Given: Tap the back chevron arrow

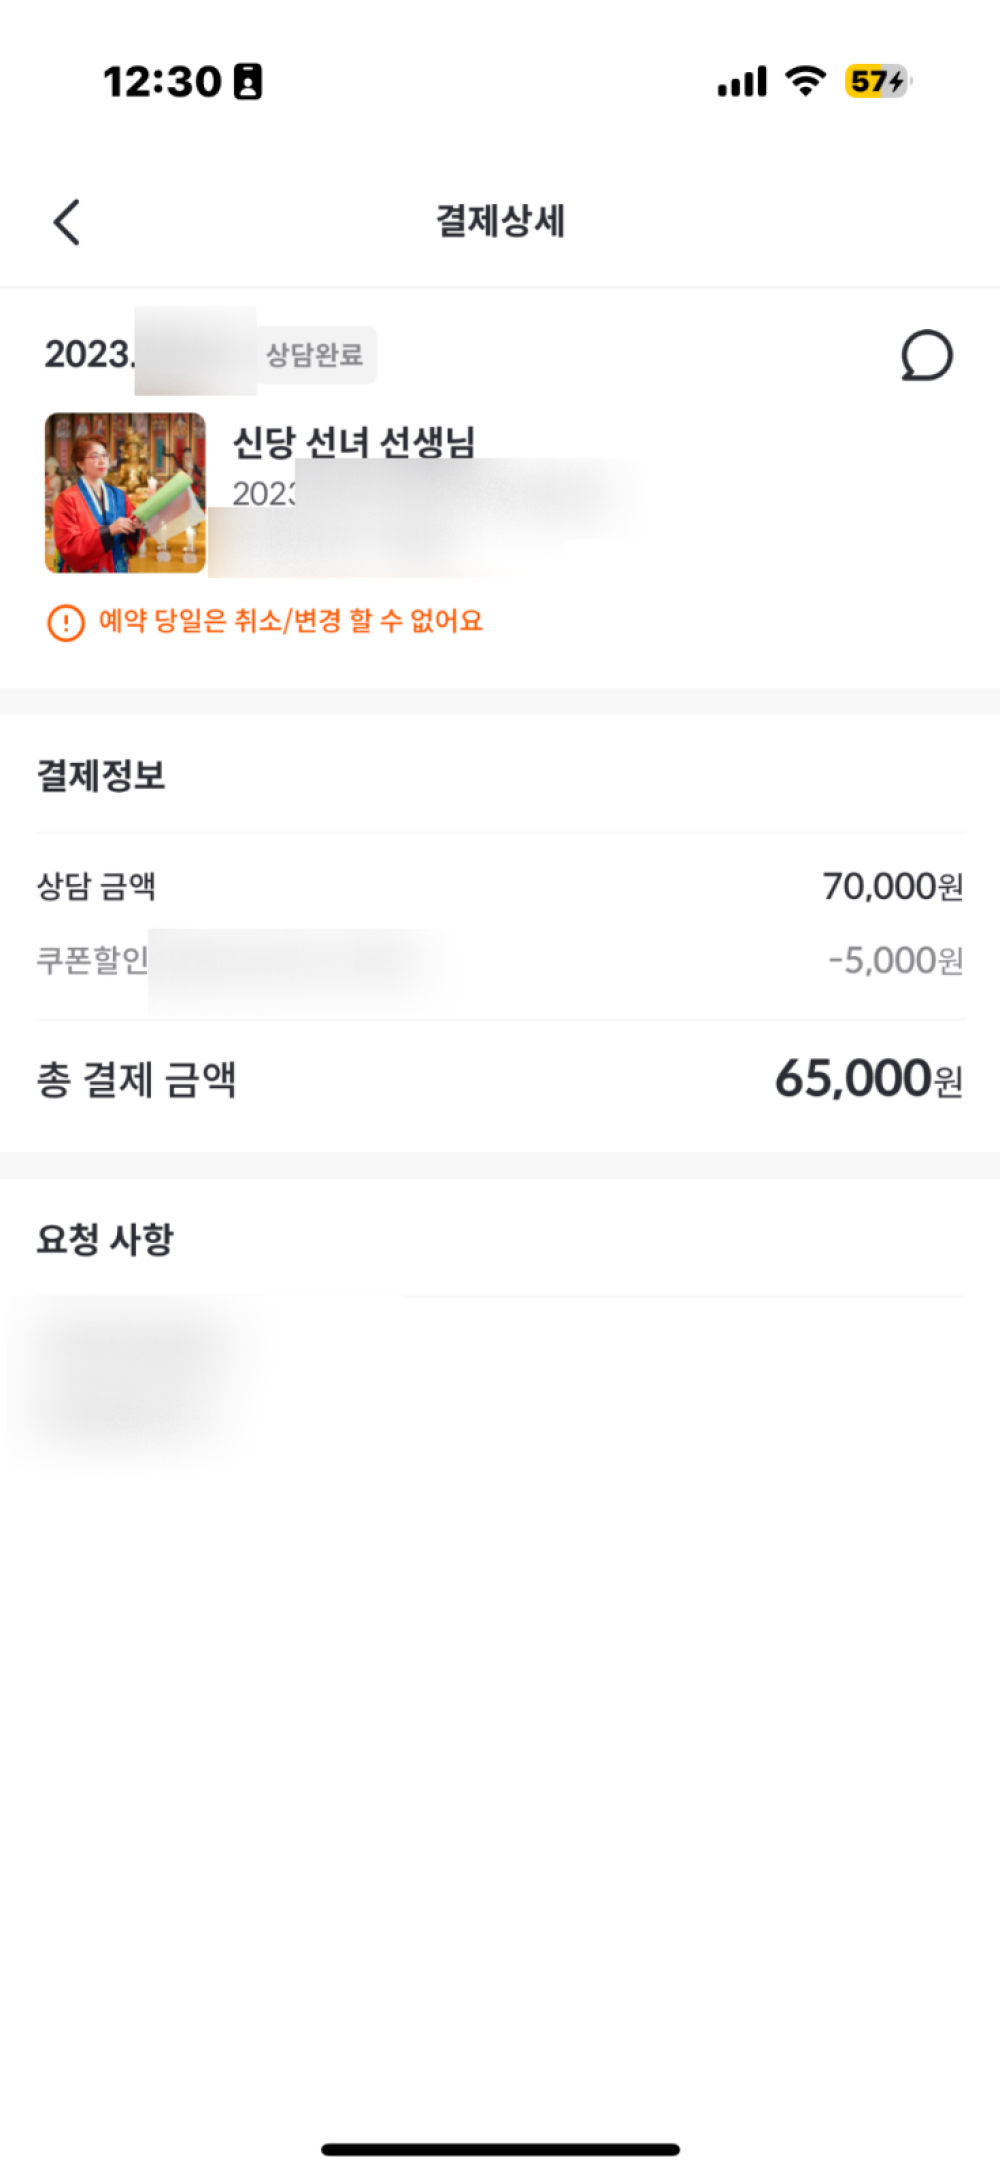Looking at the screenshot, I should 67,222.
